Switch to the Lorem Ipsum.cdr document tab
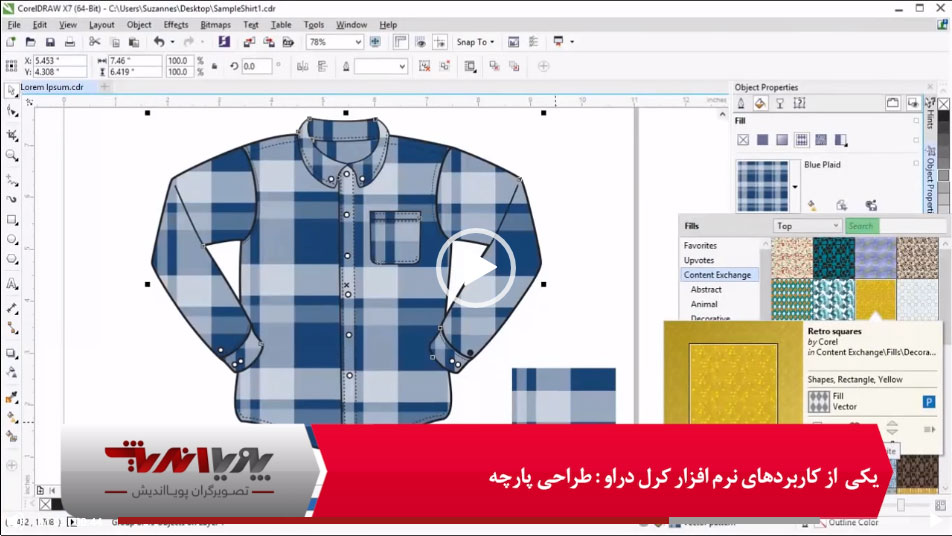 [52, 87]
